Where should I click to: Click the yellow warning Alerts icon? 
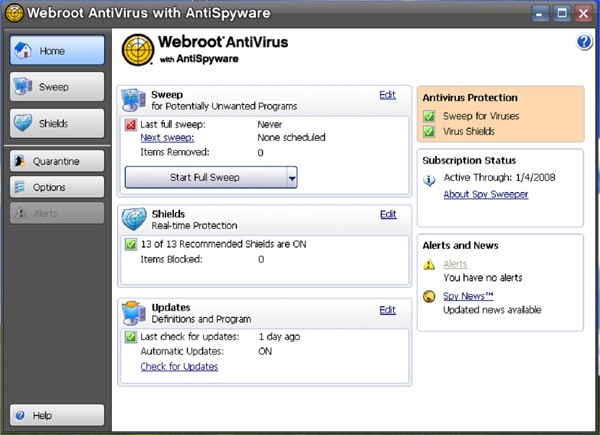coord(429,264)
